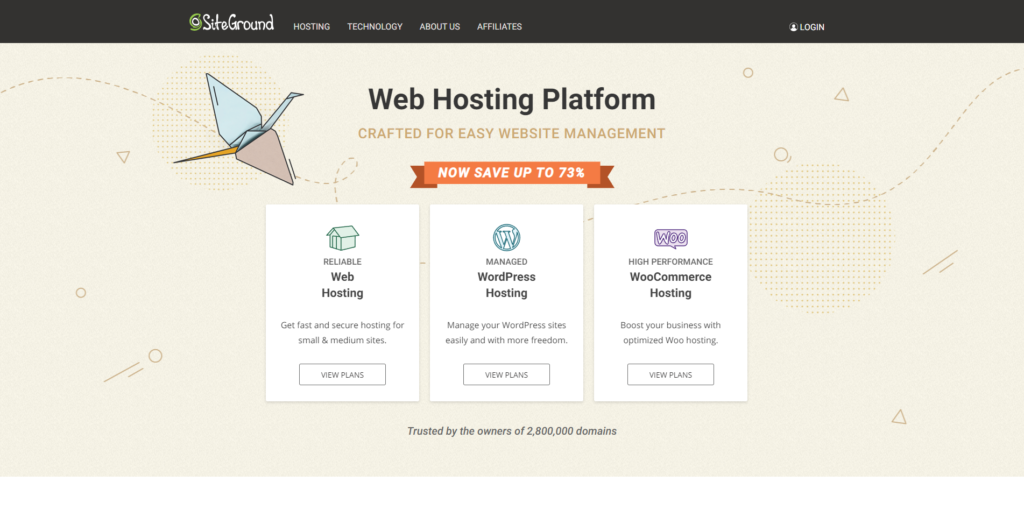Click the origami crane illustration
This screenshot has height=517, width=1024.
(238, 129)
